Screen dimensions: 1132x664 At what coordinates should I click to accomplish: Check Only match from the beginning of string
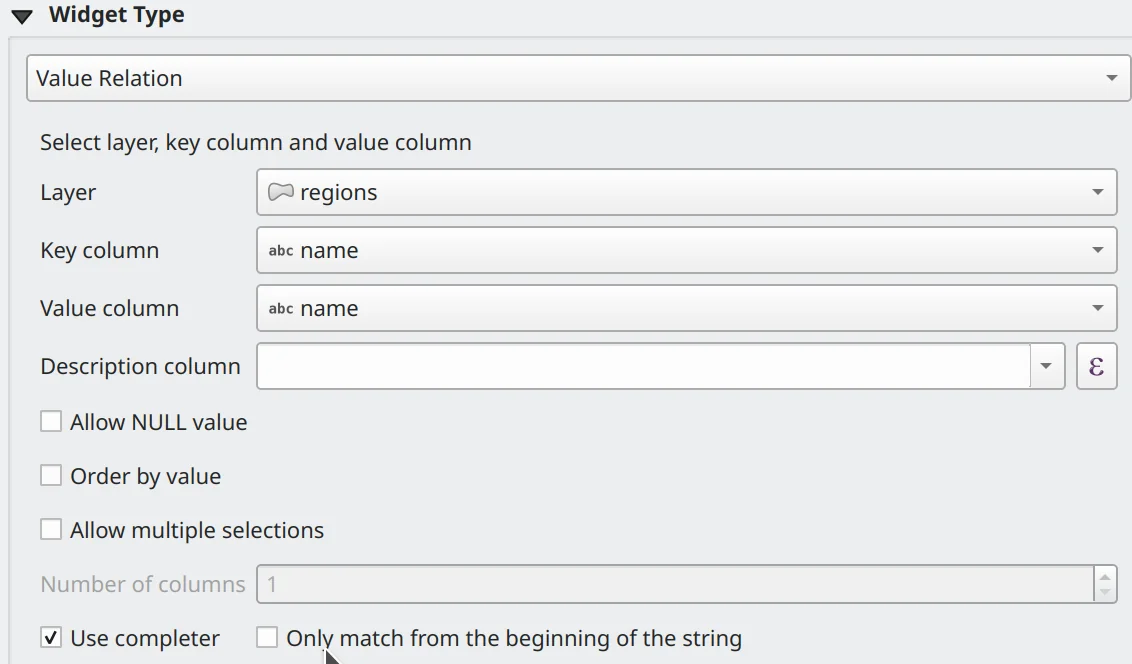point(267,638)
